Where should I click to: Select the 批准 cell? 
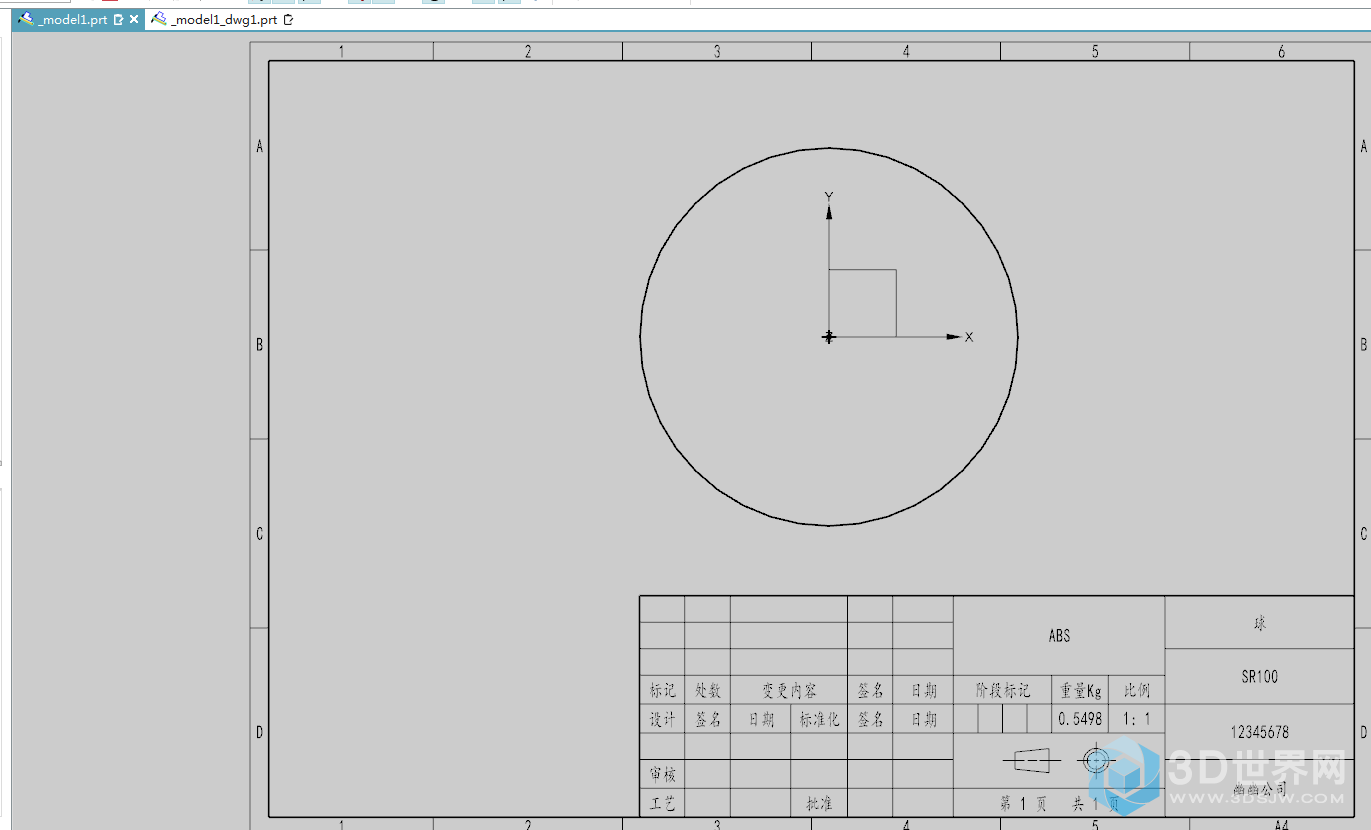coord(819,803)
